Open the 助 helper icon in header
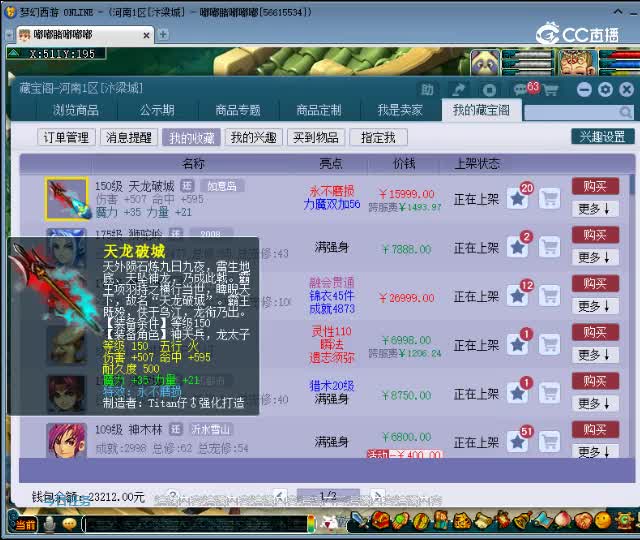The height and width of the screenshot is (540, 640). (427, 89)
